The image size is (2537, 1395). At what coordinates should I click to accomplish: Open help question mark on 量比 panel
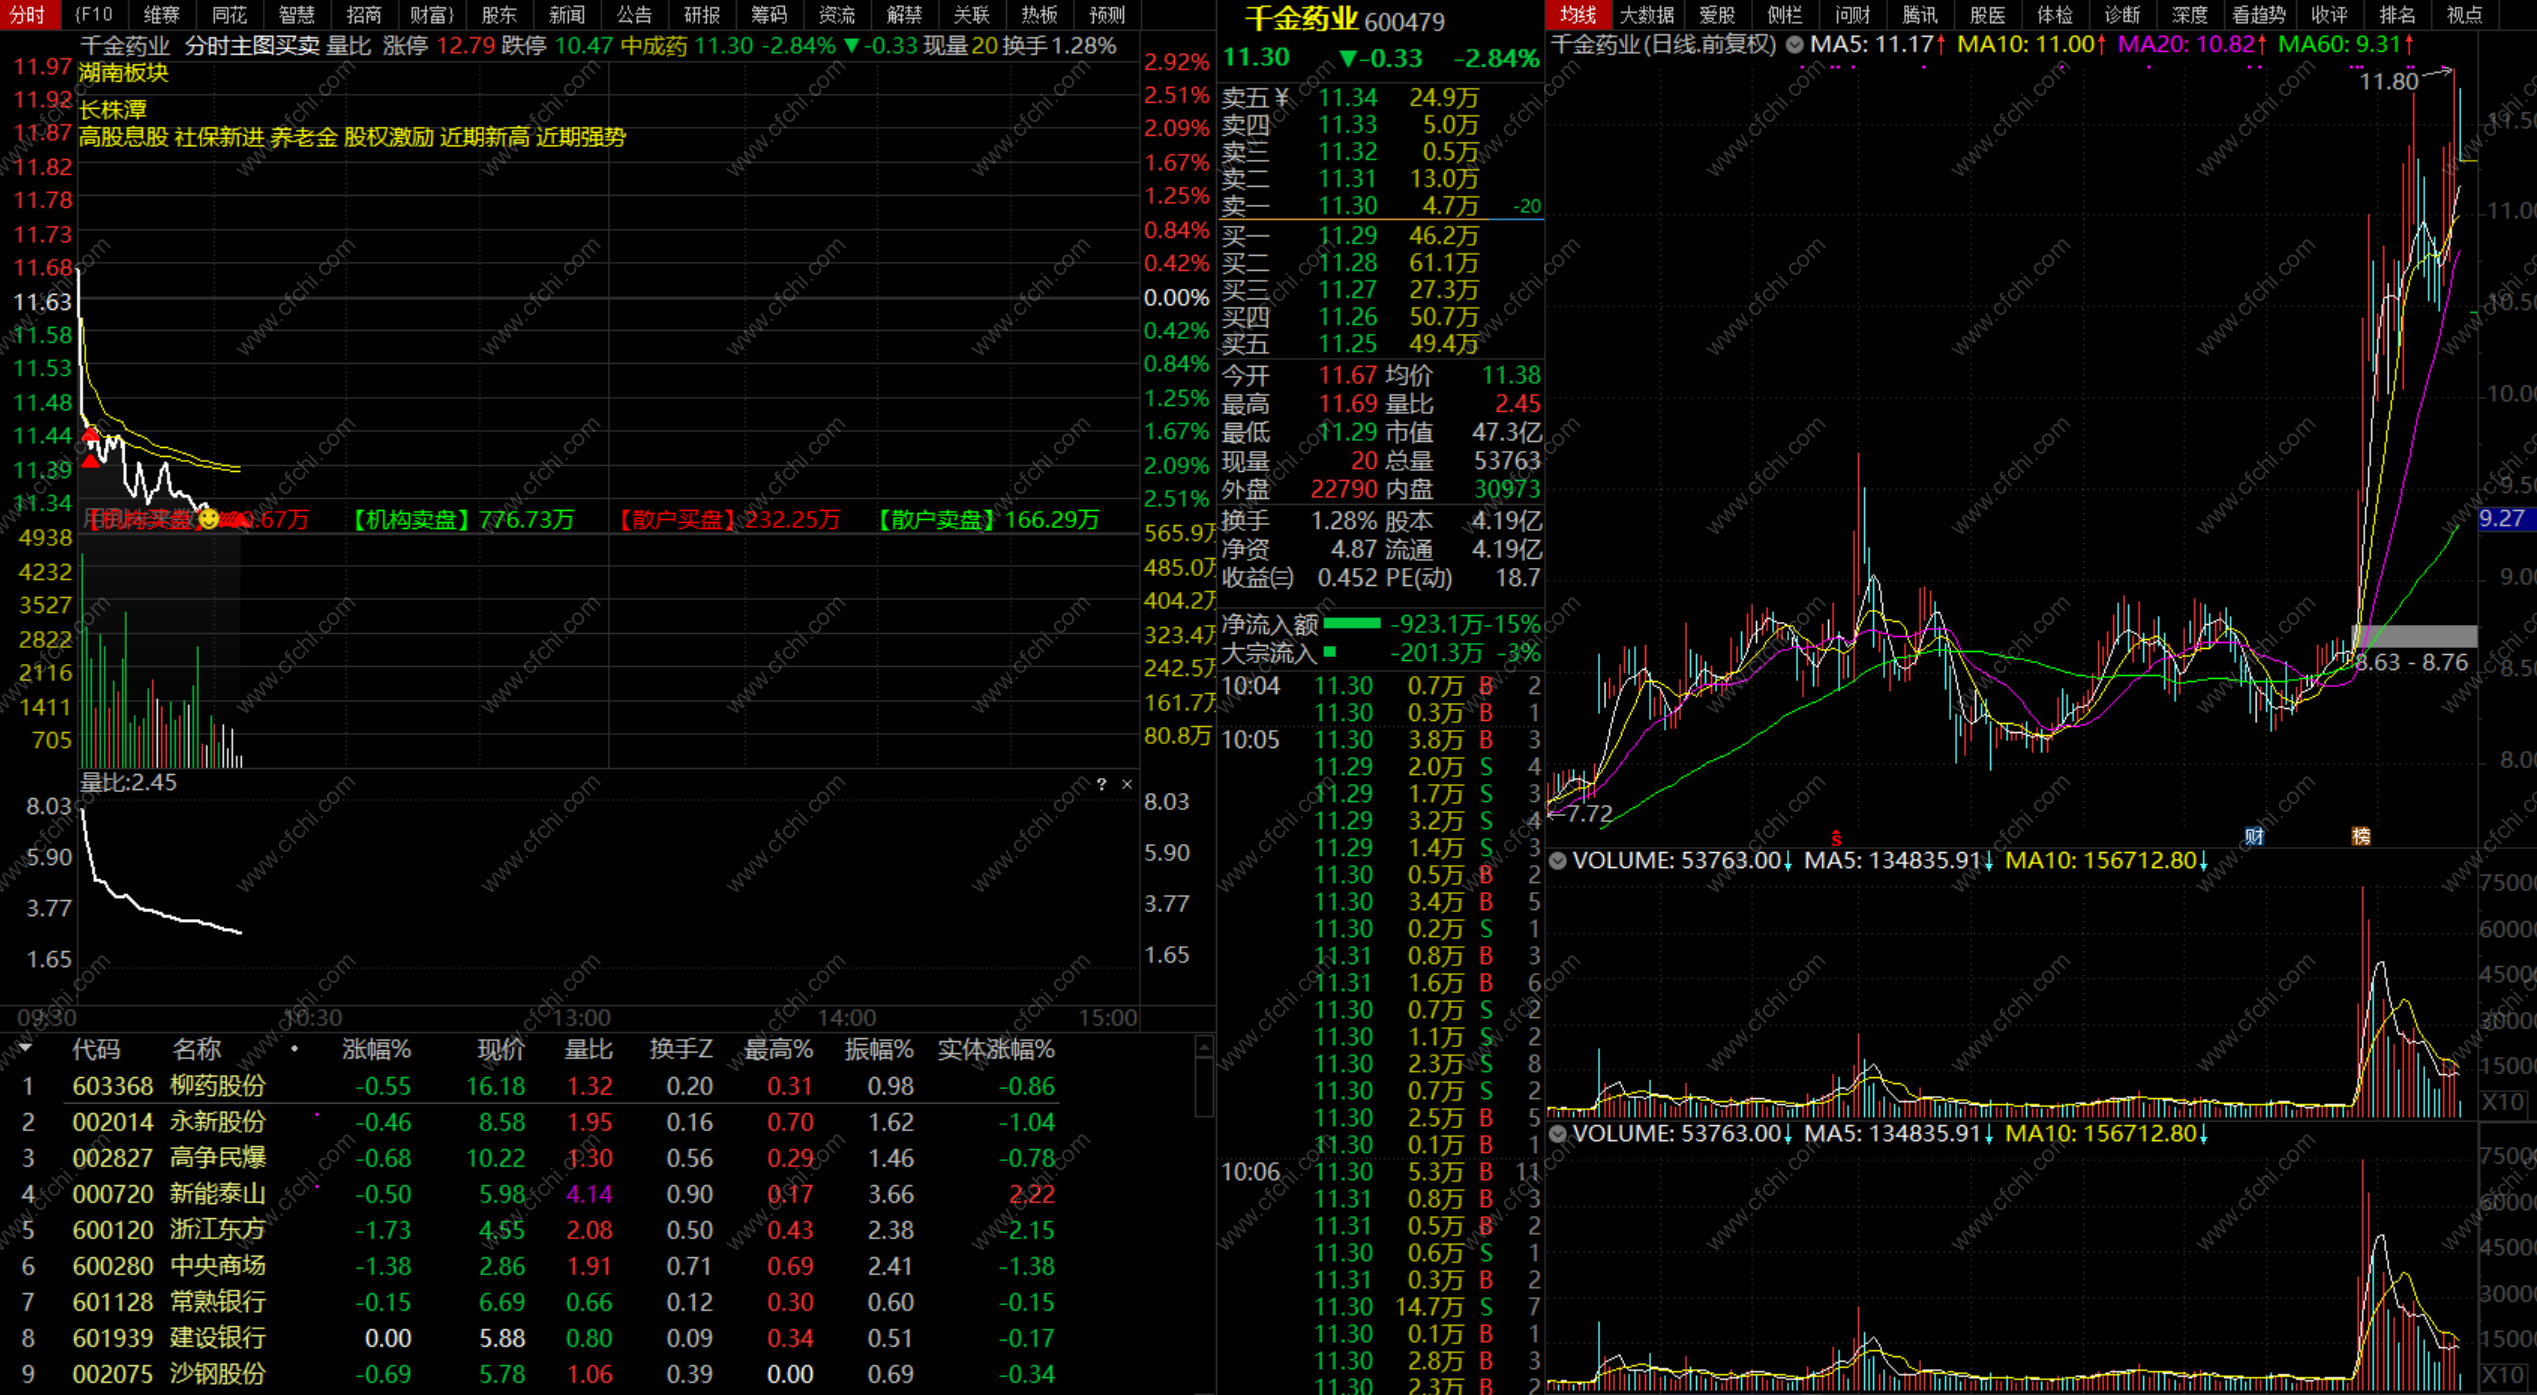pyautogui.click(x=1101, y=785)
